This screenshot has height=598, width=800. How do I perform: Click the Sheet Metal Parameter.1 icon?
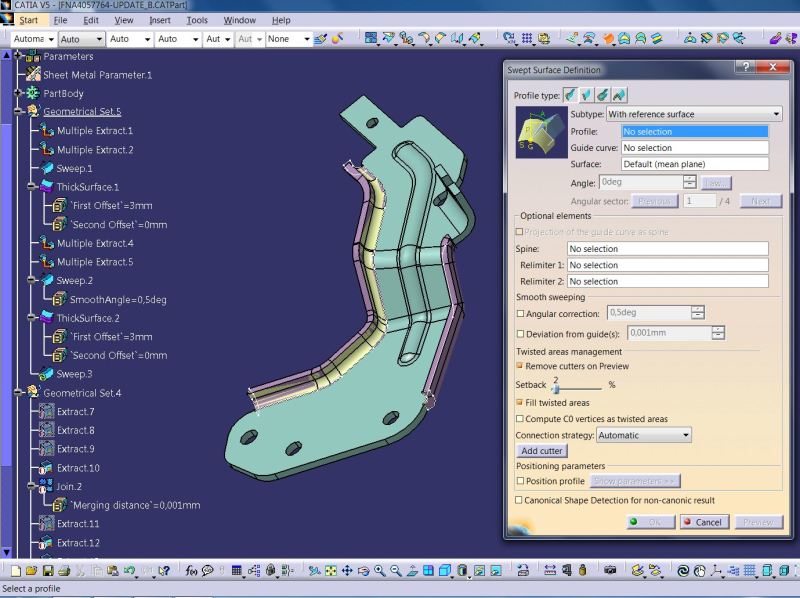pyautogui.click(x=33, y=74)
